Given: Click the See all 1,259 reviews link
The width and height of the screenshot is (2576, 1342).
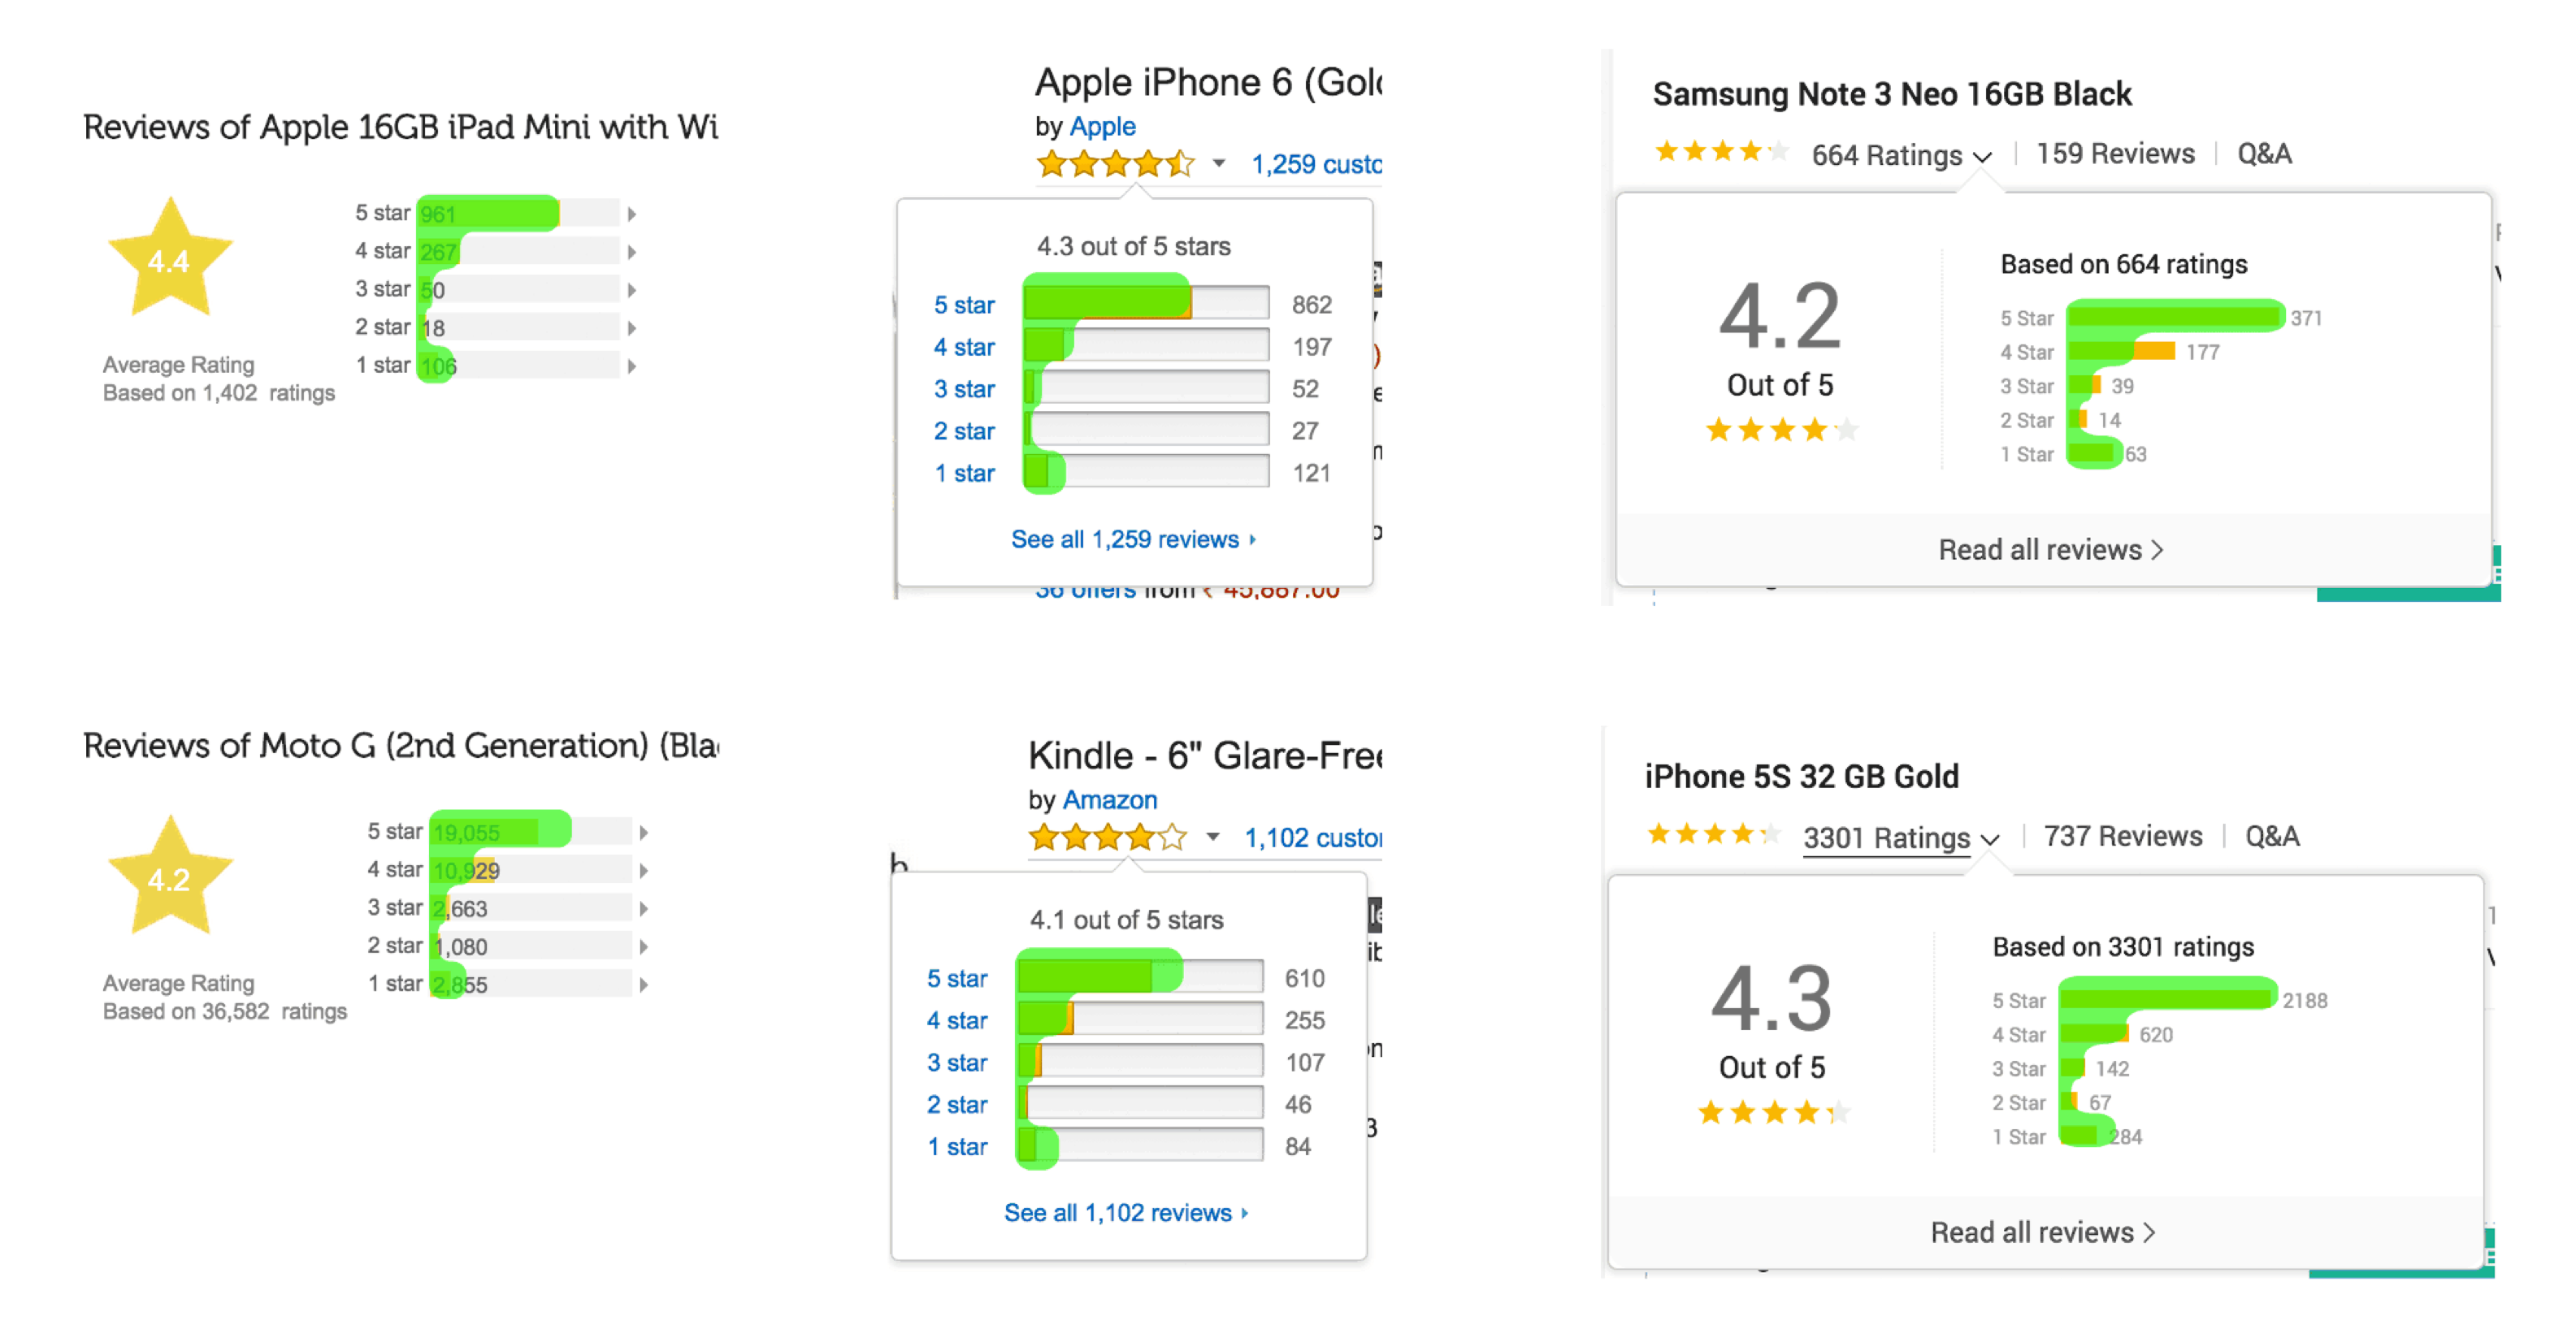Looking at the screenshot, I should 1131,539.
